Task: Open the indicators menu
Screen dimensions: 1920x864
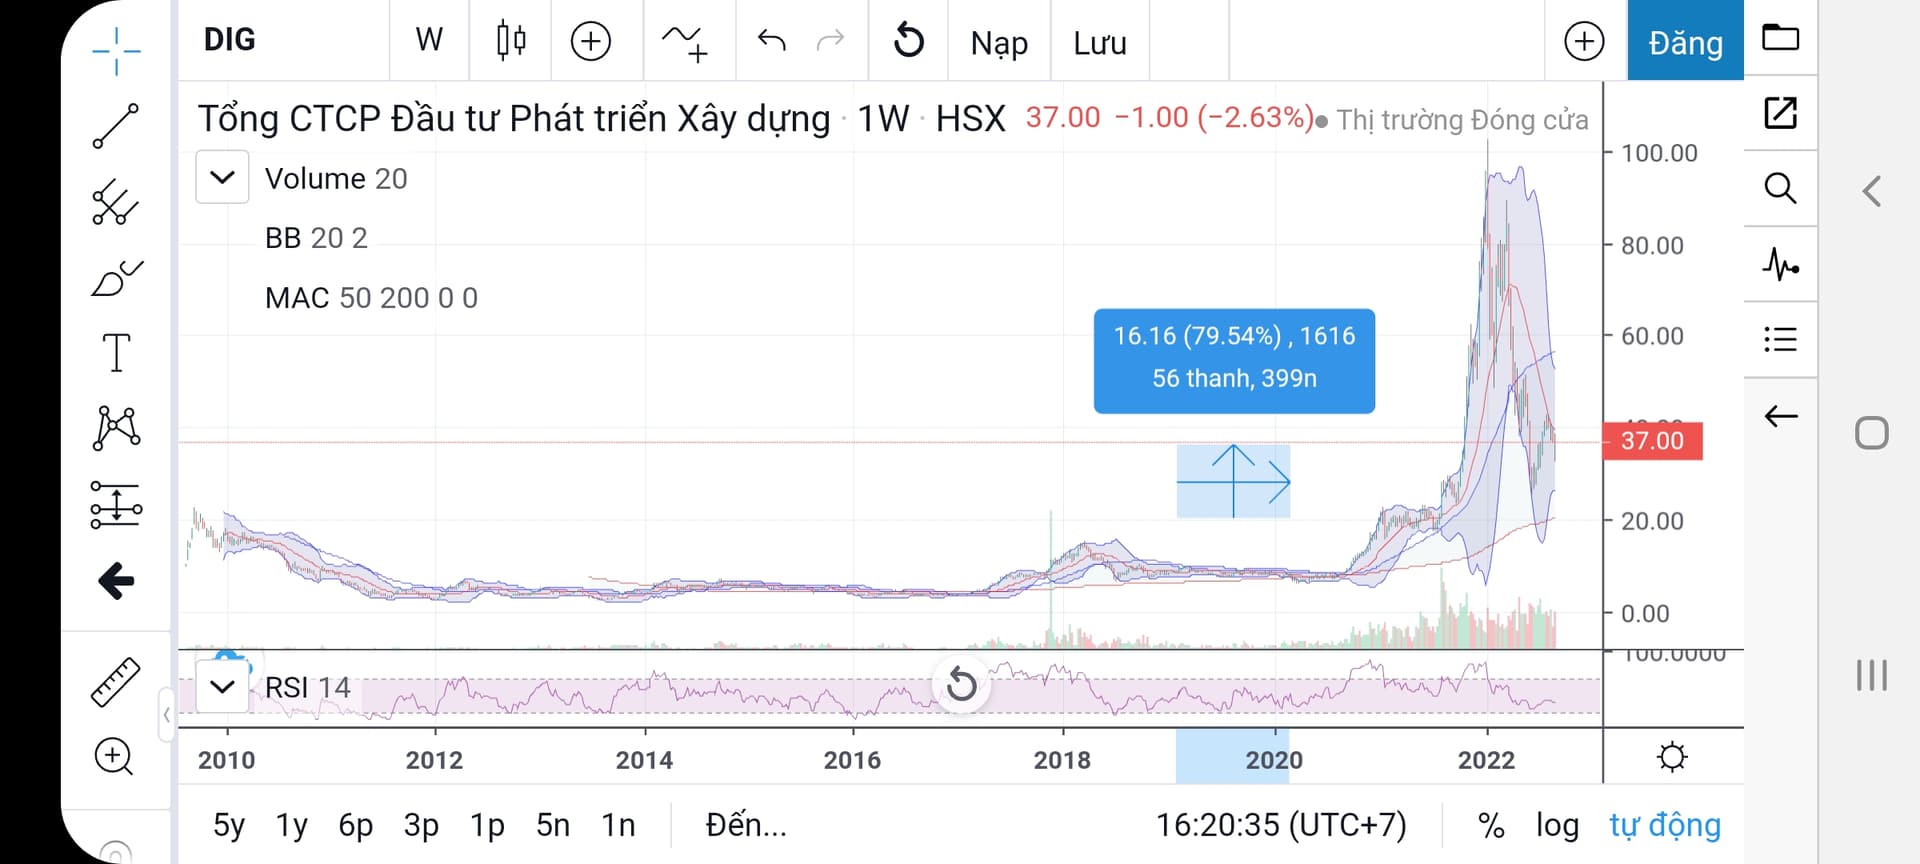Action: 685,41
